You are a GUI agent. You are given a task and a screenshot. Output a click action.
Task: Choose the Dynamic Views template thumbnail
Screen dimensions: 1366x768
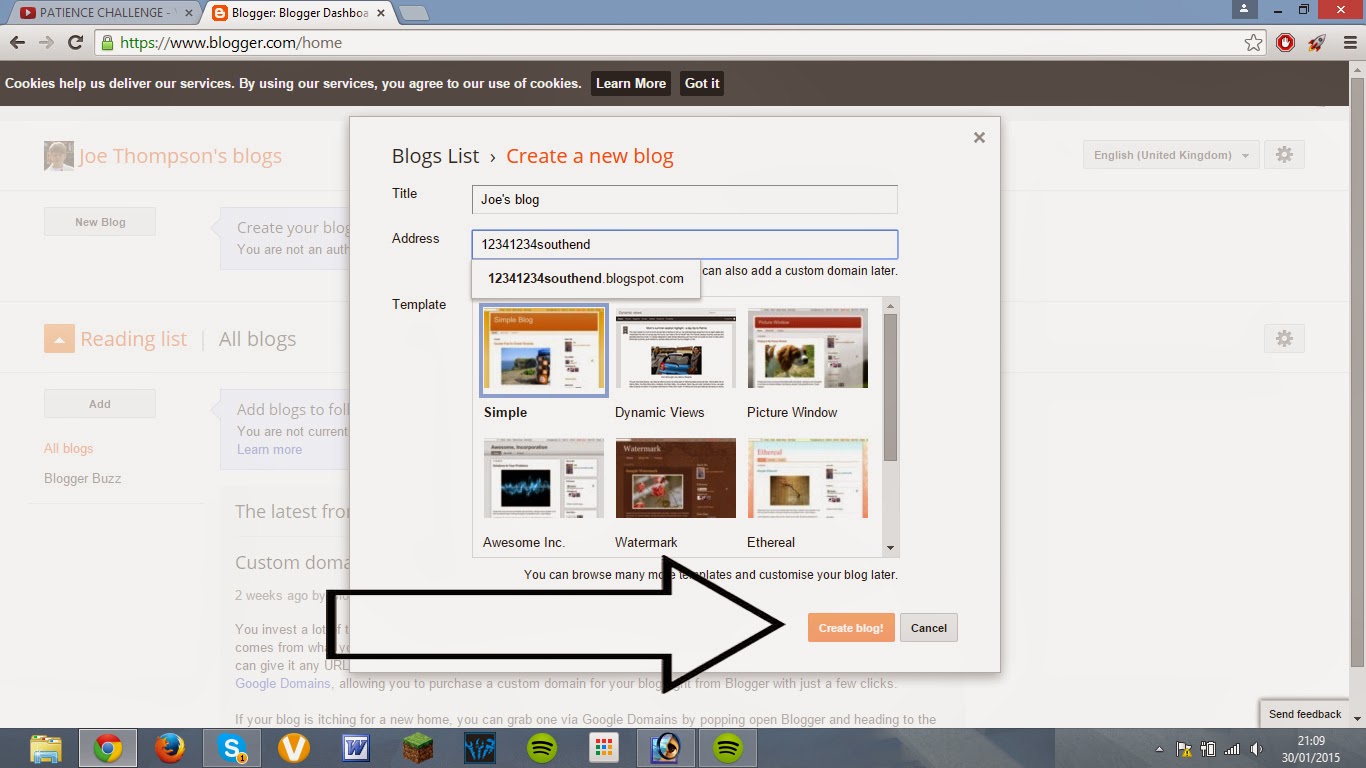[x=675, y=347]
